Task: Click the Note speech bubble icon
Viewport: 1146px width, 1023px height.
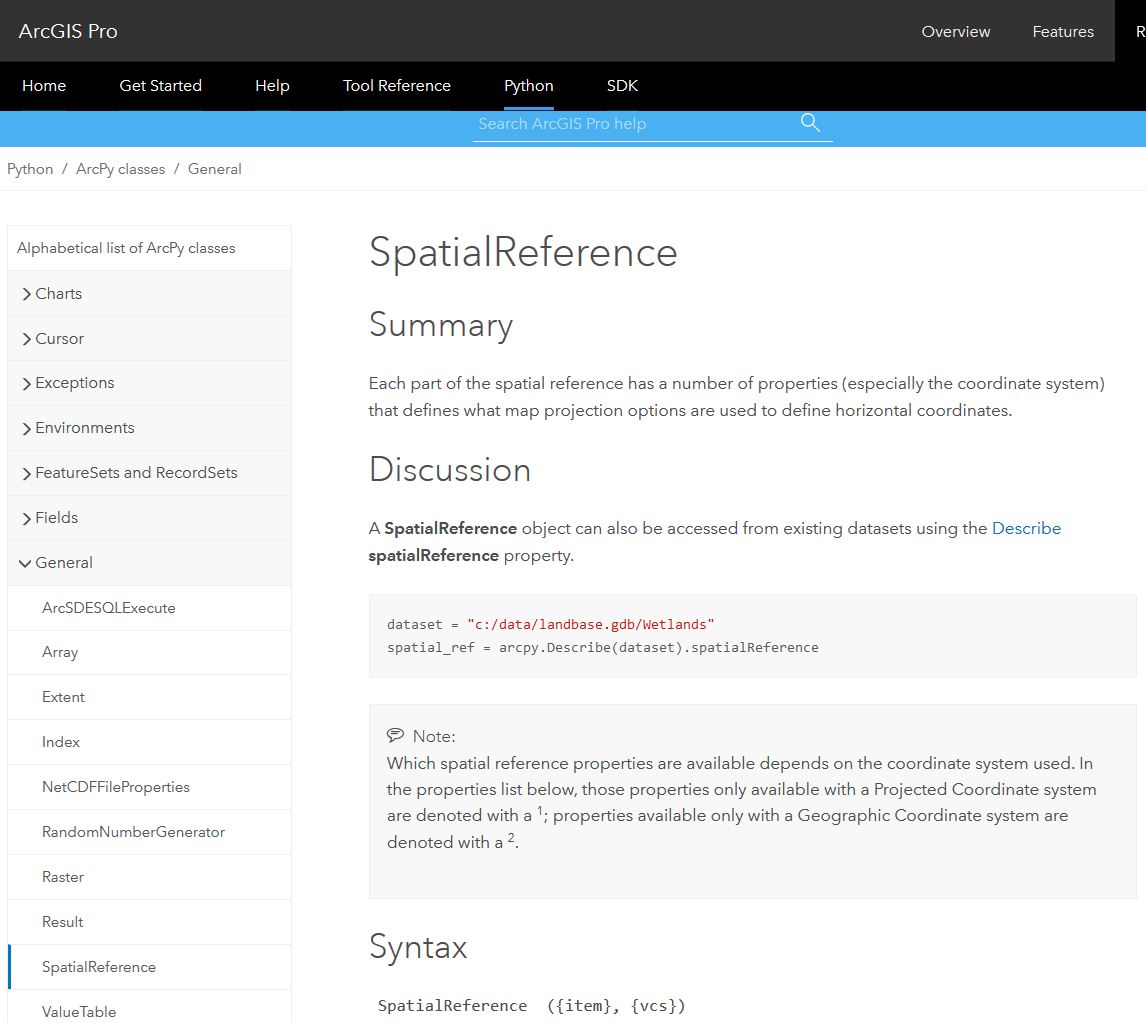Action: 395,735
